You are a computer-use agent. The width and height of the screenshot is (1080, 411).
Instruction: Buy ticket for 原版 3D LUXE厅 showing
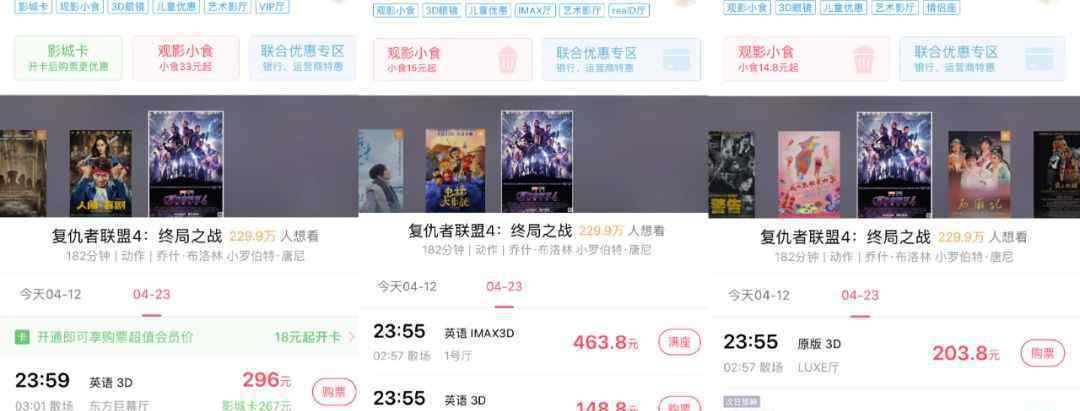click(1042, 353)
